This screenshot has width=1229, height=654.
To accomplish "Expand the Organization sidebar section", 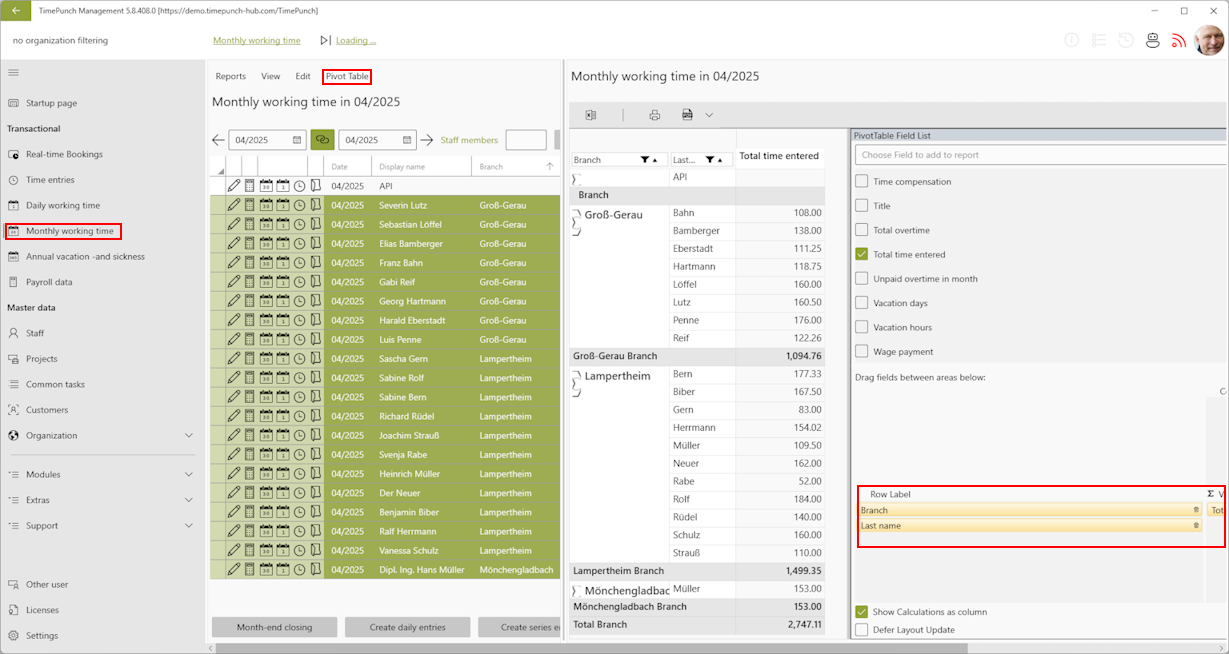I will (189, 436).
